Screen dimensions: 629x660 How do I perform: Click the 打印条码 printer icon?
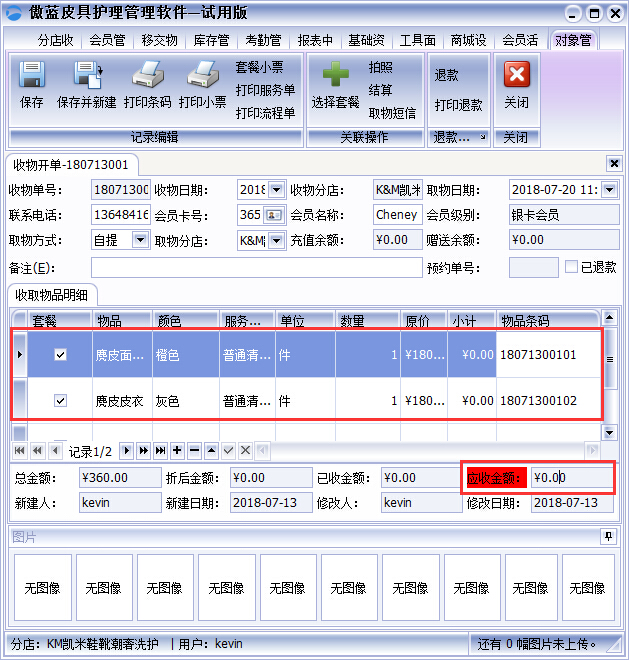148,76
